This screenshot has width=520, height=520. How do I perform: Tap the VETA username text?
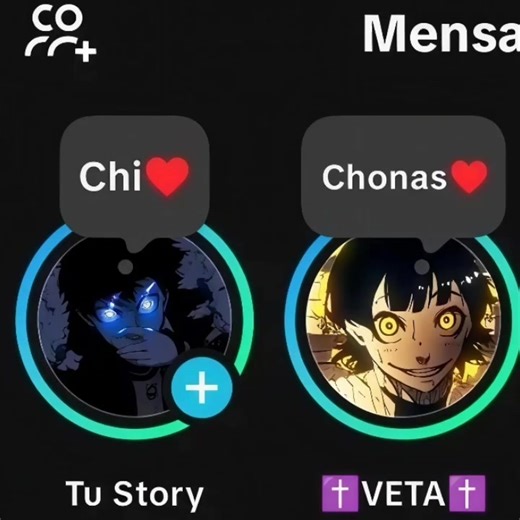coord(403,494)
